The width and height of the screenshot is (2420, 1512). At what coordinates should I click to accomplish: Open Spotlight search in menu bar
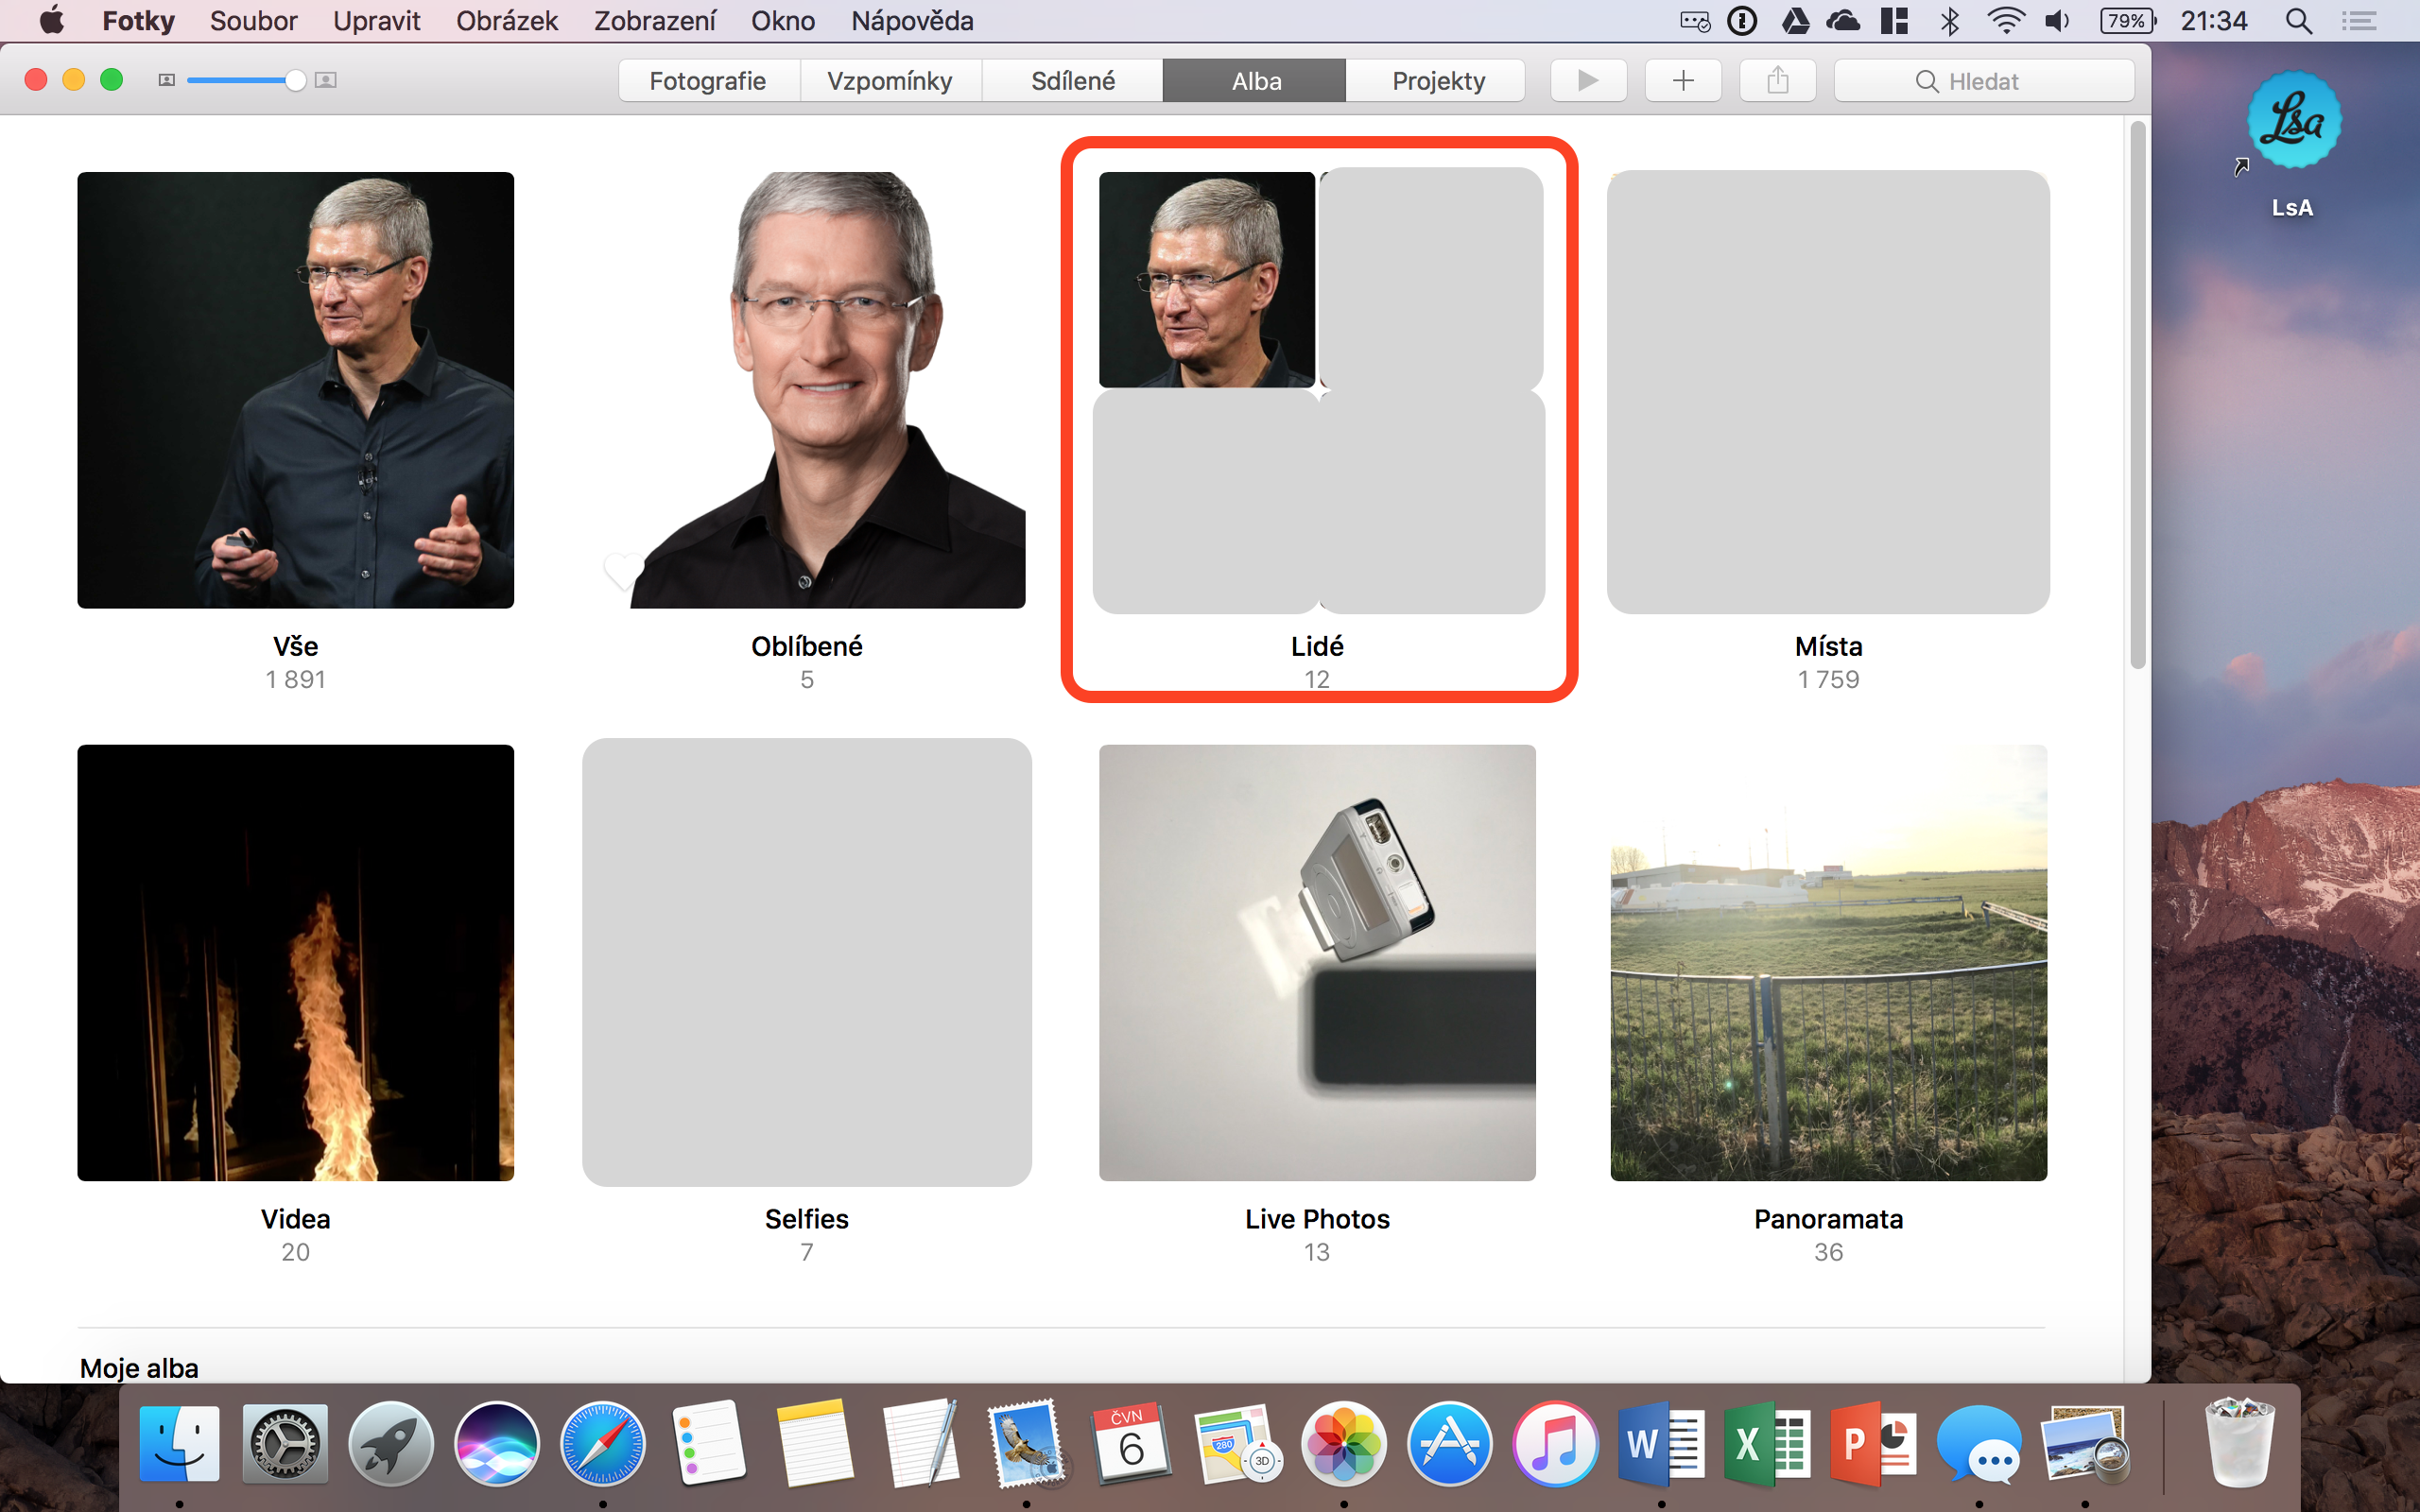2298,21
